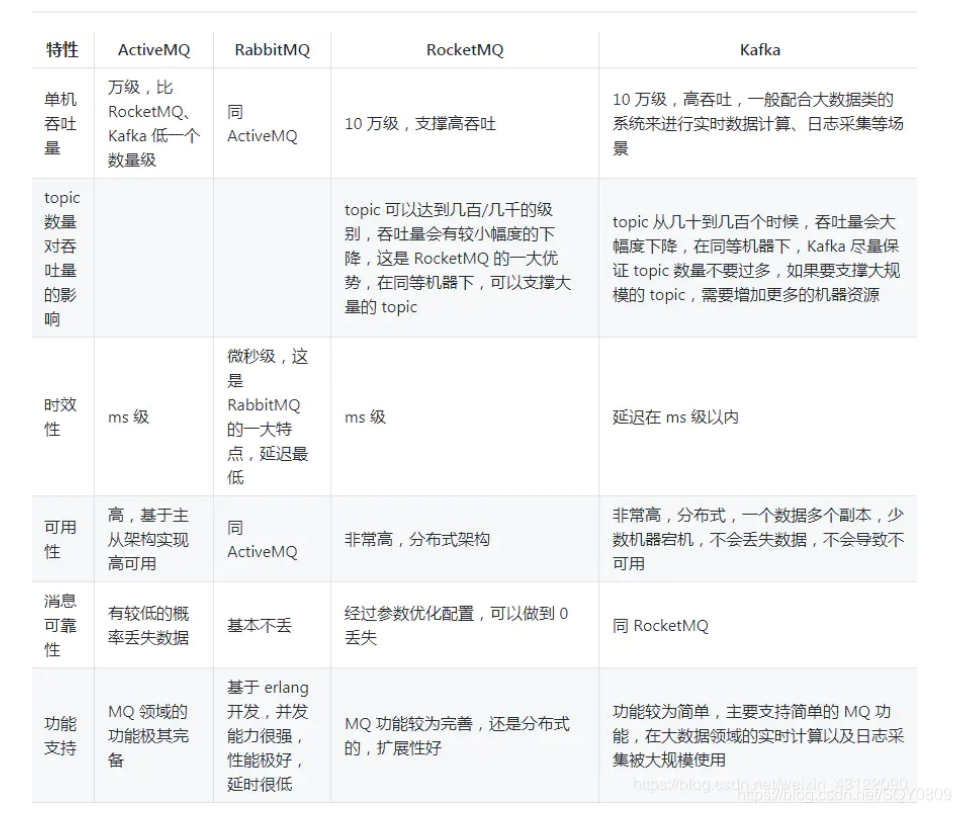Viewport: 961px width, 813px height.
Task: Select the ActiveMQ throughput cell starting 万级，比
Action: pos(154,123)
